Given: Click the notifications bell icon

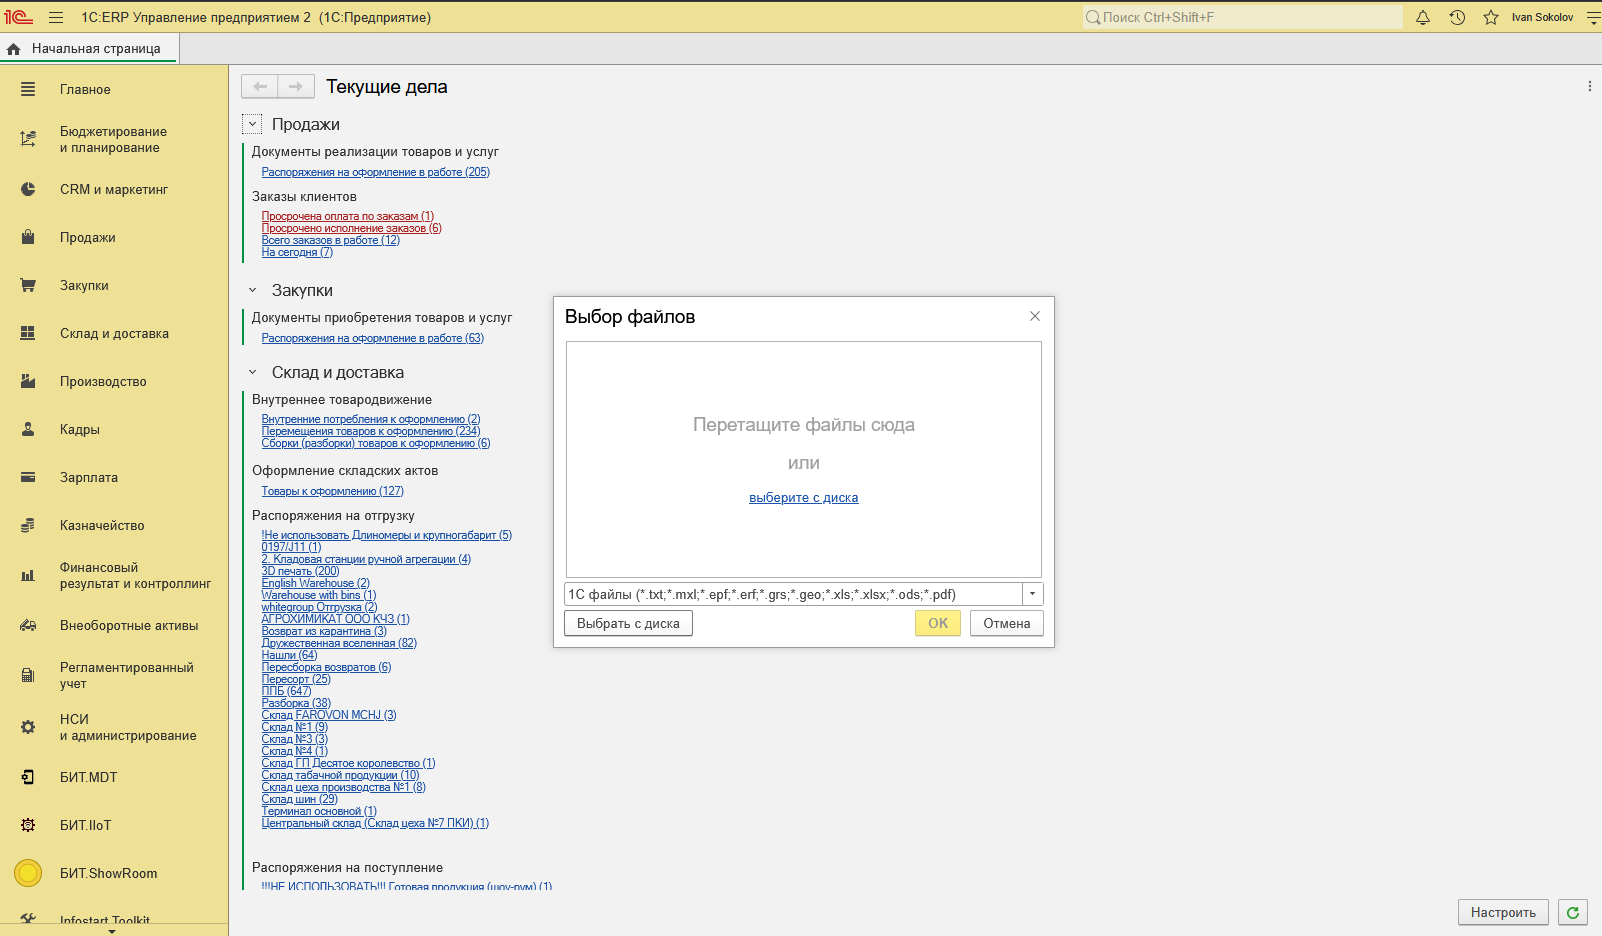Looking at the screenshot, I should point(1423,17).
